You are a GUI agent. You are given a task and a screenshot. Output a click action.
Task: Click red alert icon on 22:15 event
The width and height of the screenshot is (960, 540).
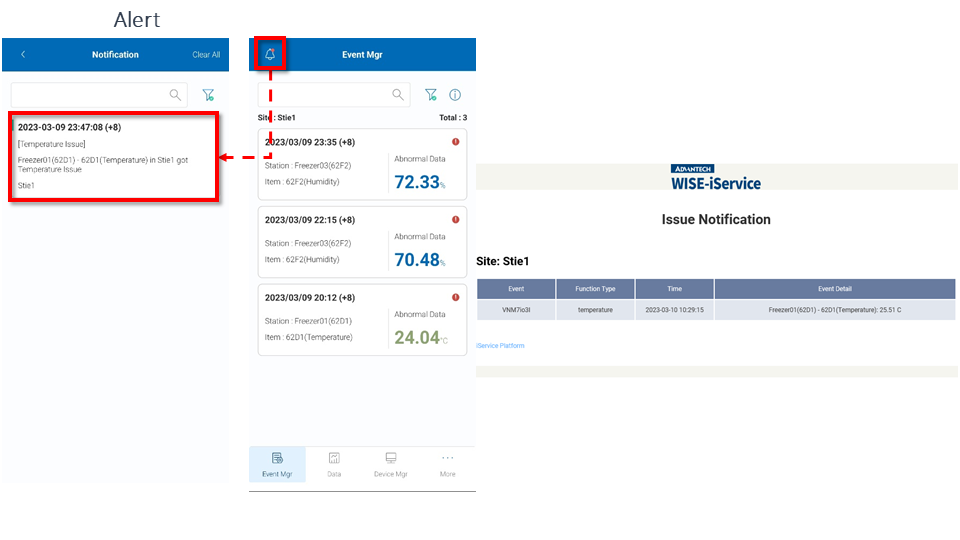tap(455, 219)
